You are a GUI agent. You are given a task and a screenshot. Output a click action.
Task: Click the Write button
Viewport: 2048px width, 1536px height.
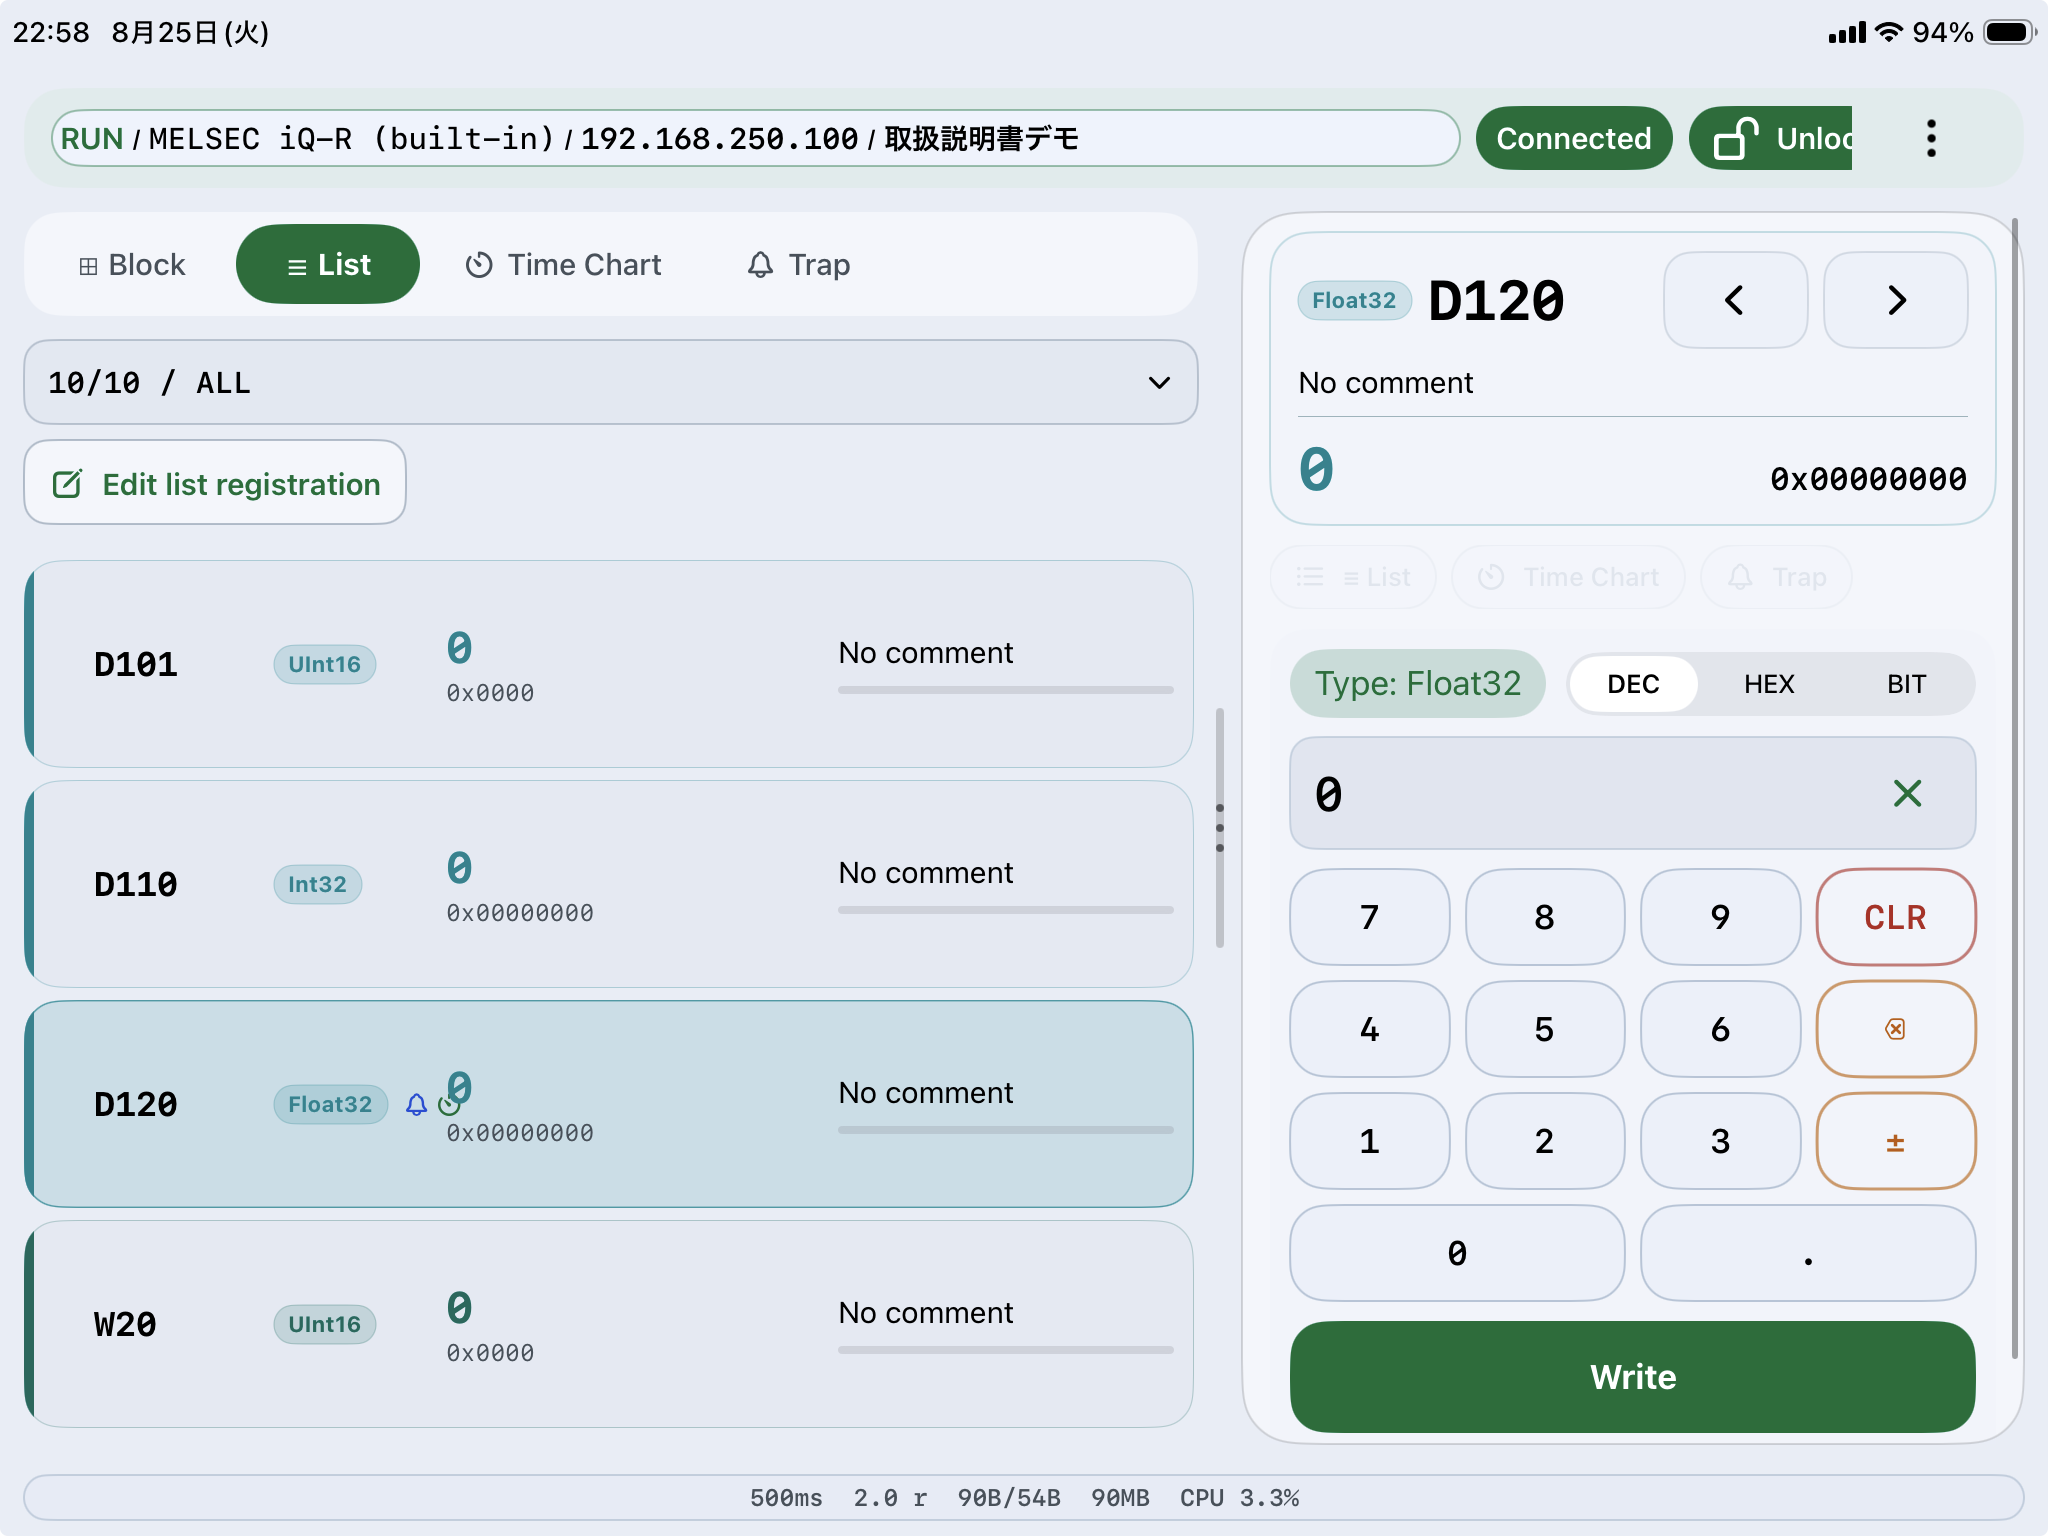tap(1632, 1377)
